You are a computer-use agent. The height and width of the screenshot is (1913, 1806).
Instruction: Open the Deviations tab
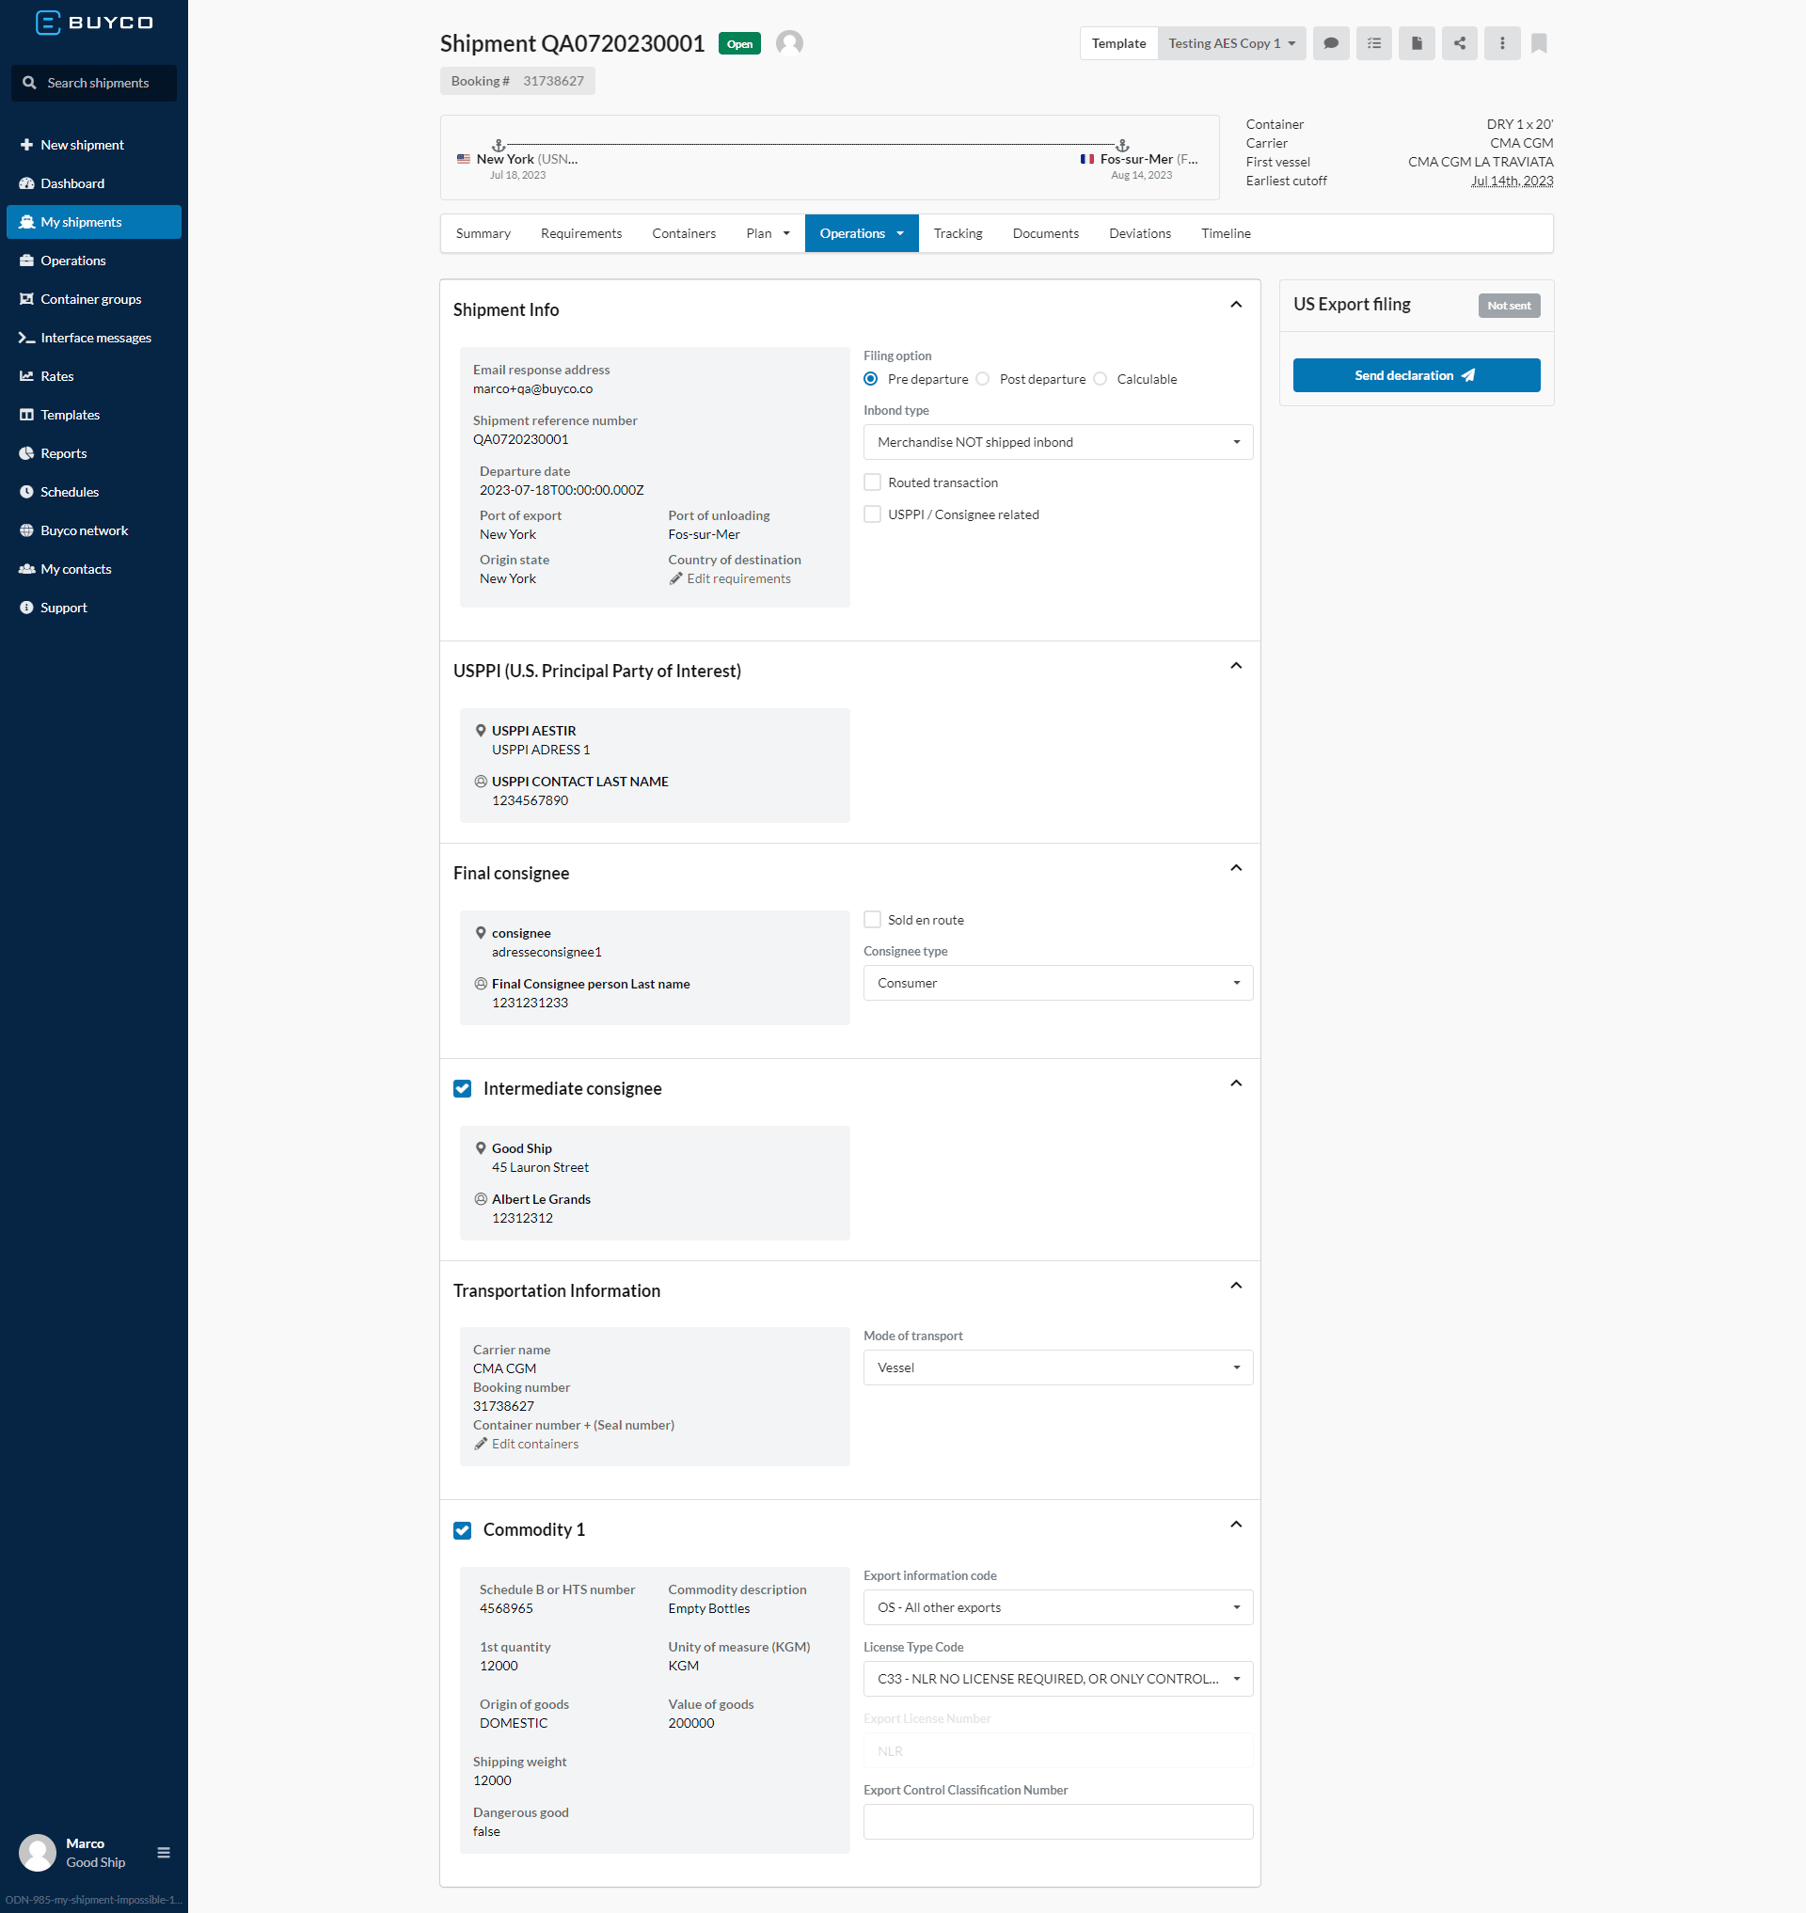1139,233
